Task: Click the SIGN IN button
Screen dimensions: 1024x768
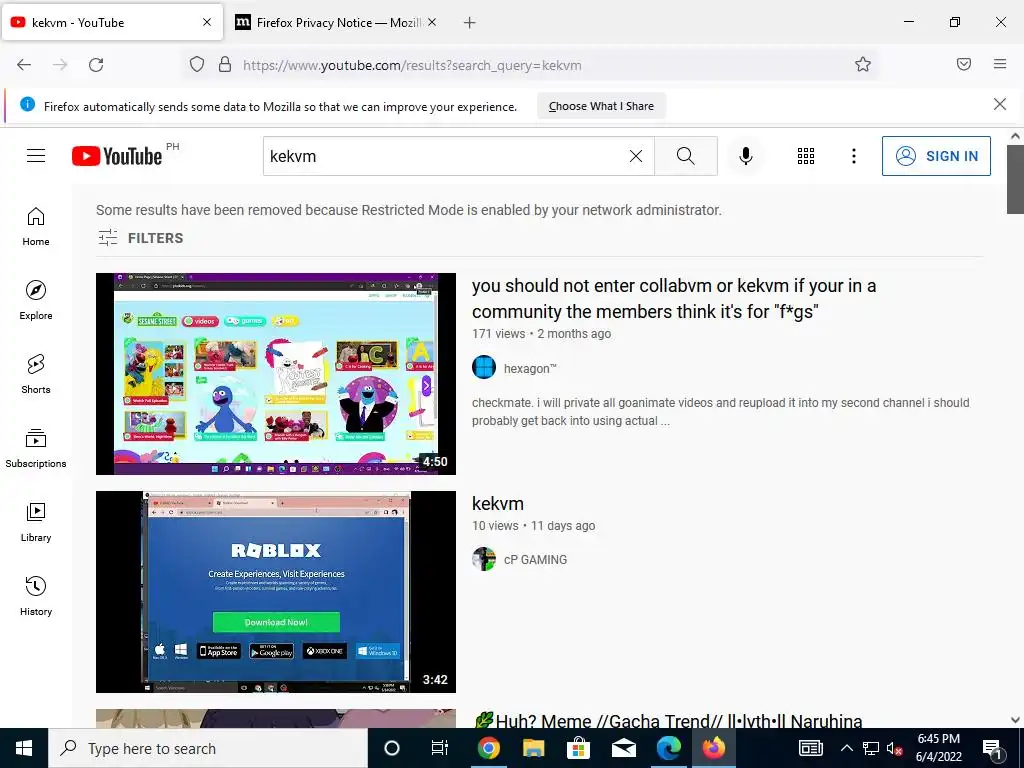Action: 936,156
